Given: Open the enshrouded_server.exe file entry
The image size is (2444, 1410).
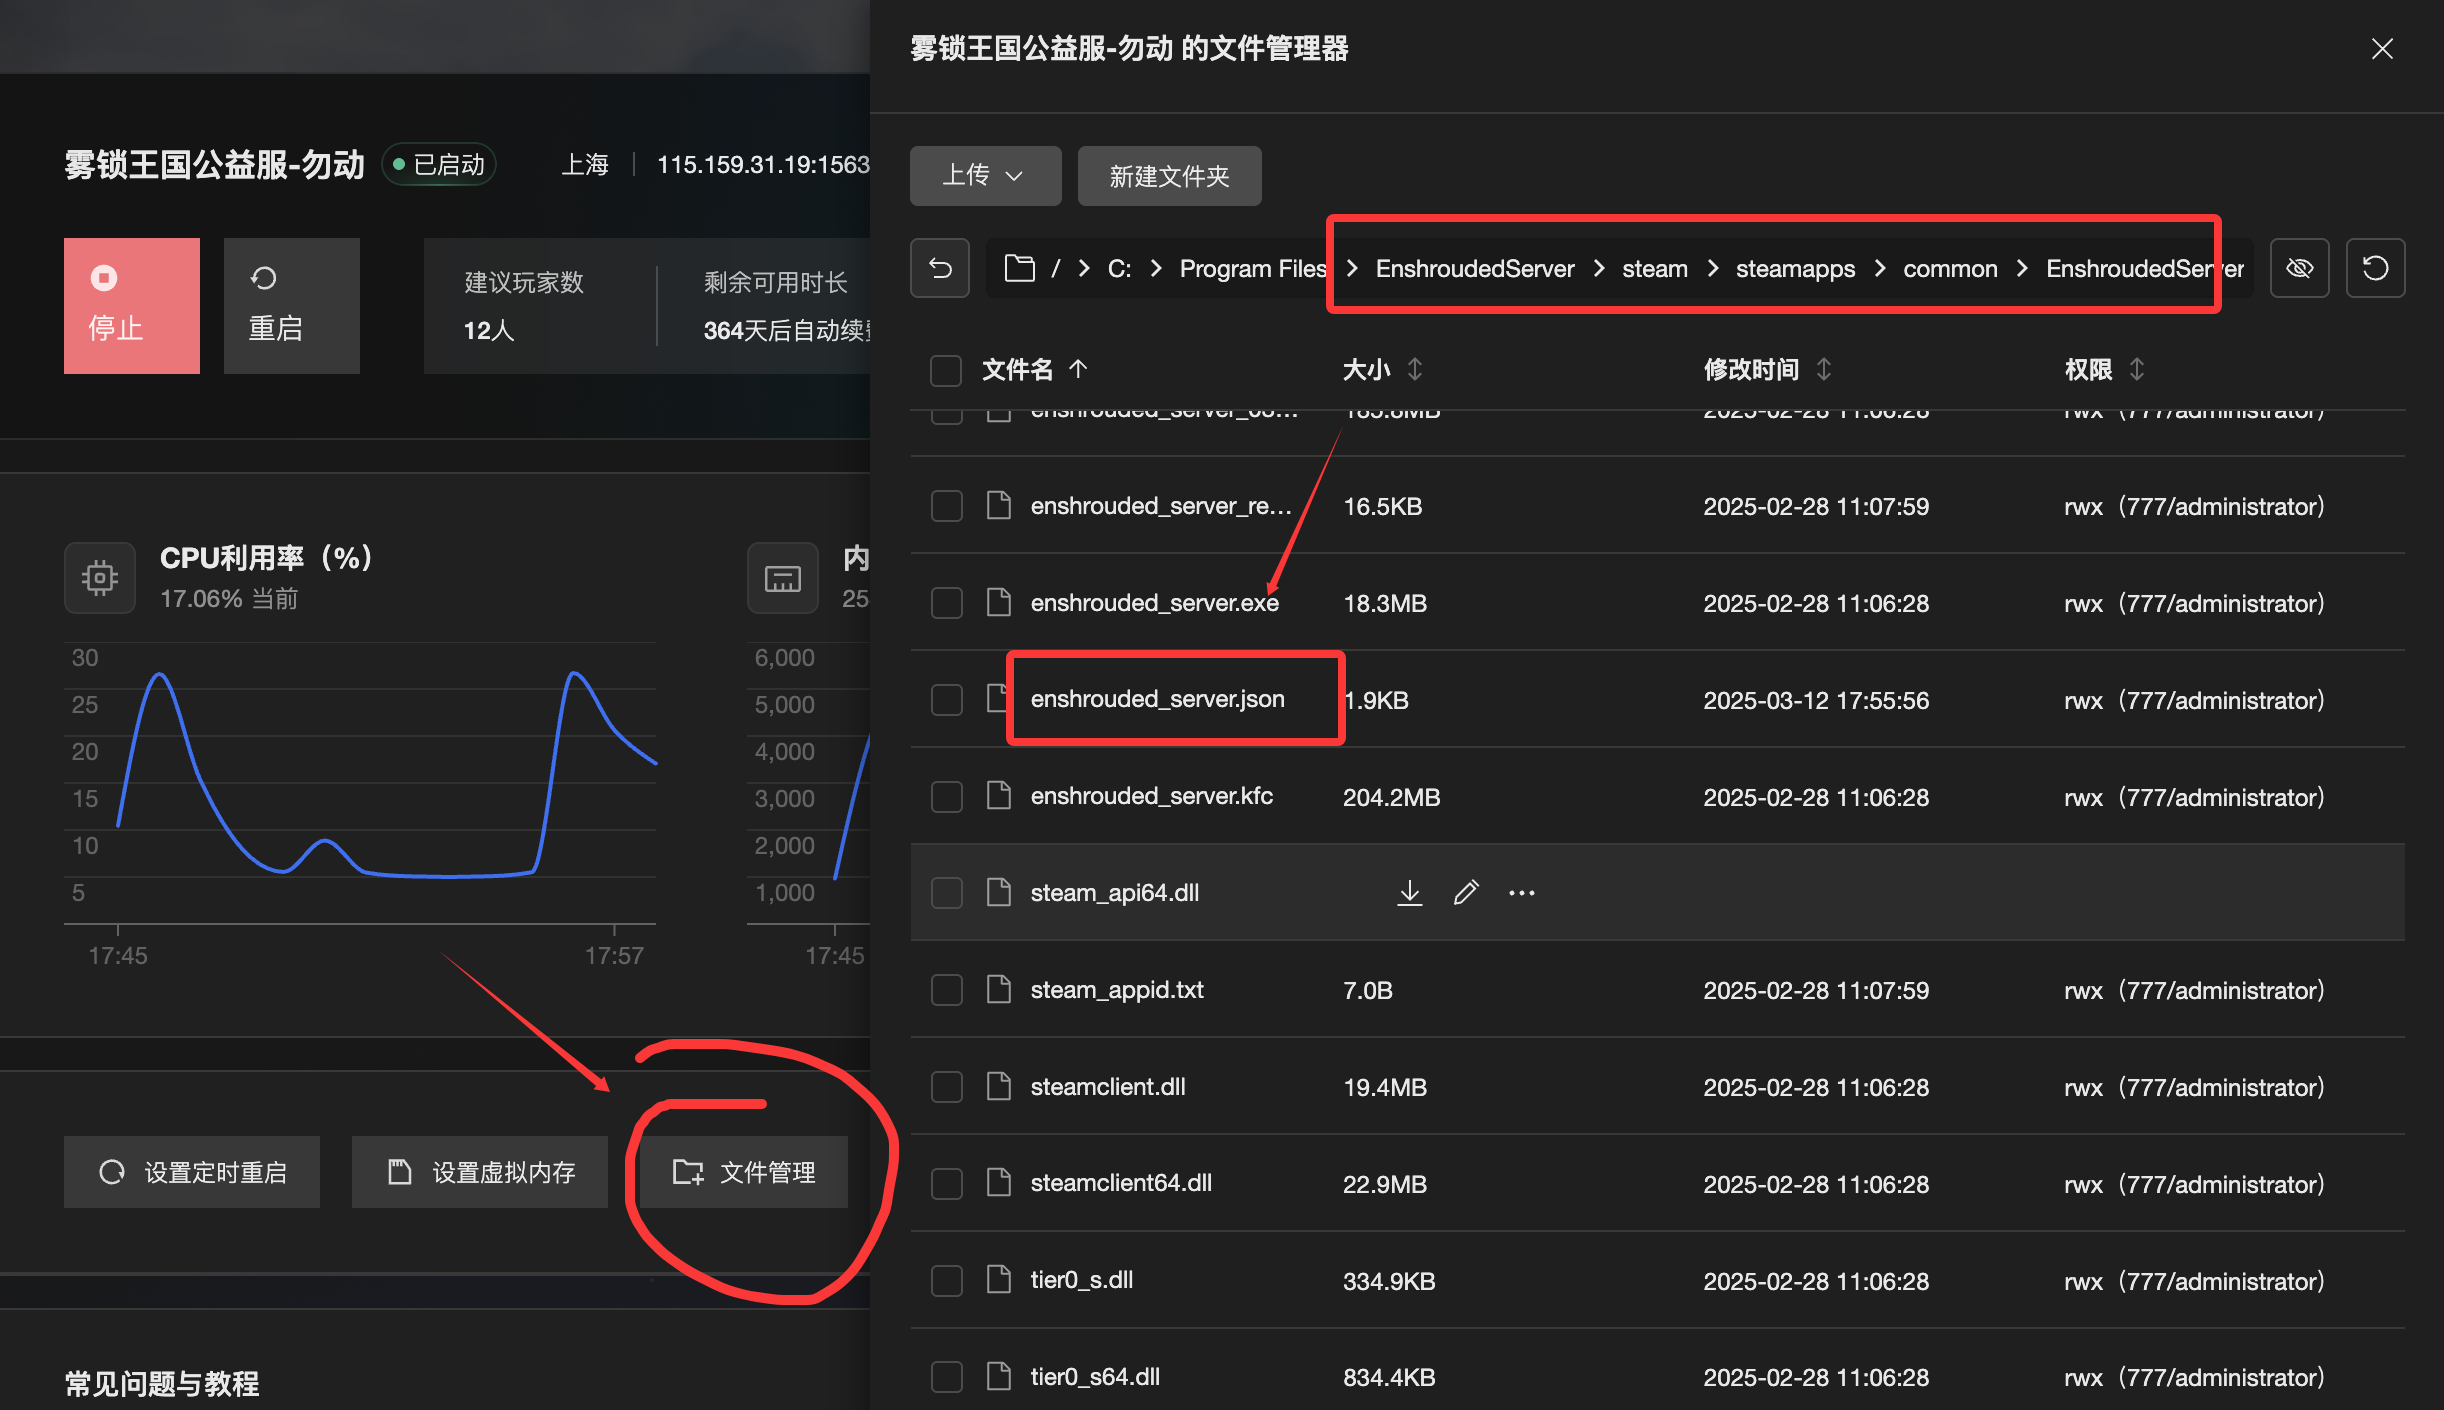Looking at the screenshot, I should click(1154, 603).
